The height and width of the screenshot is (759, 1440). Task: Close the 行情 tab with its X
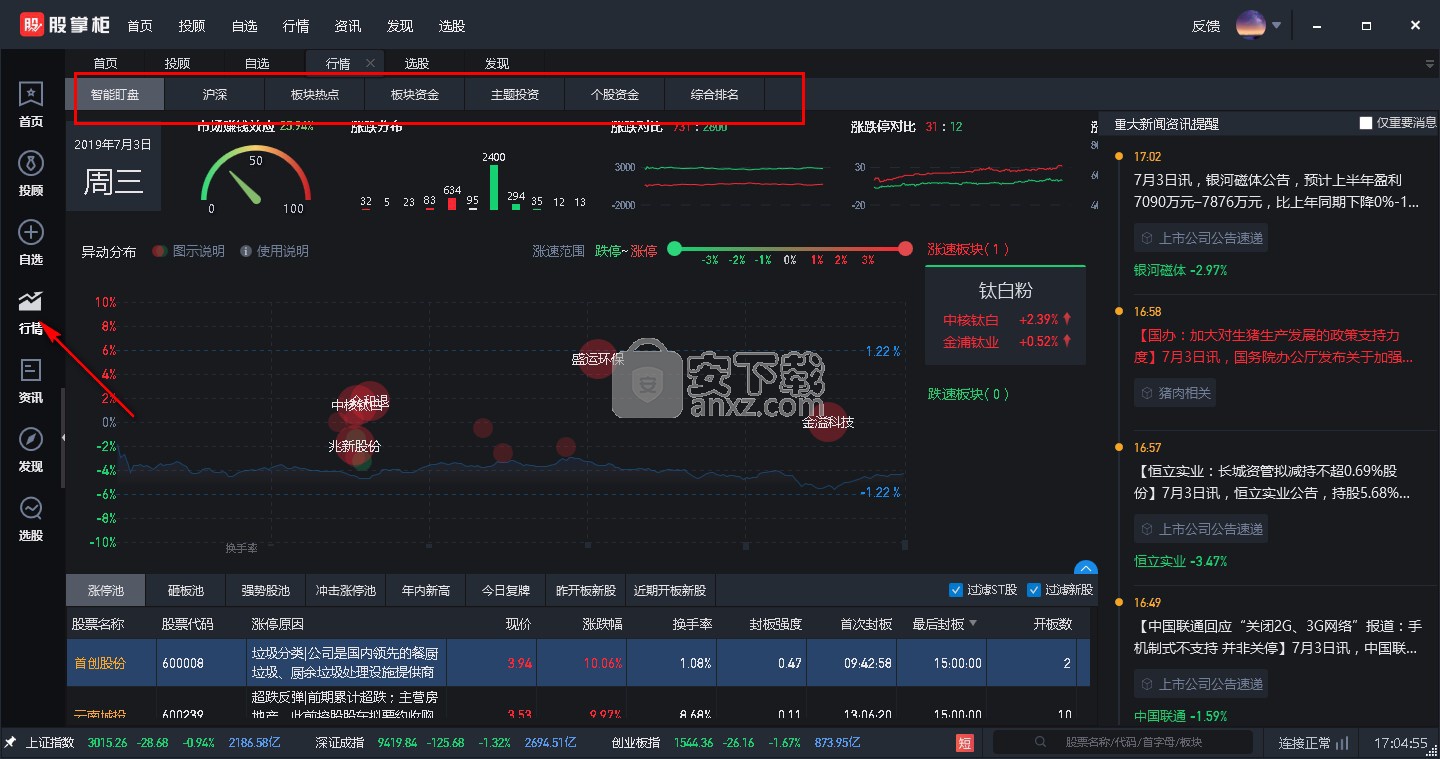[x=370, y=63]
